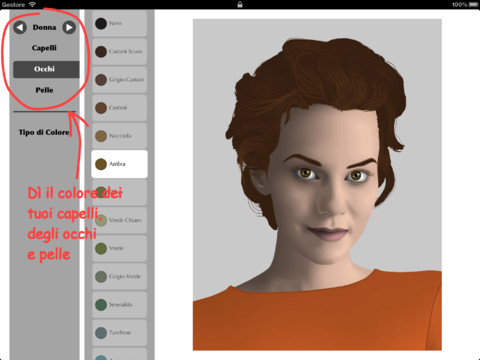
Task: Switch to the Pelle tab
Action: point(44,90)
